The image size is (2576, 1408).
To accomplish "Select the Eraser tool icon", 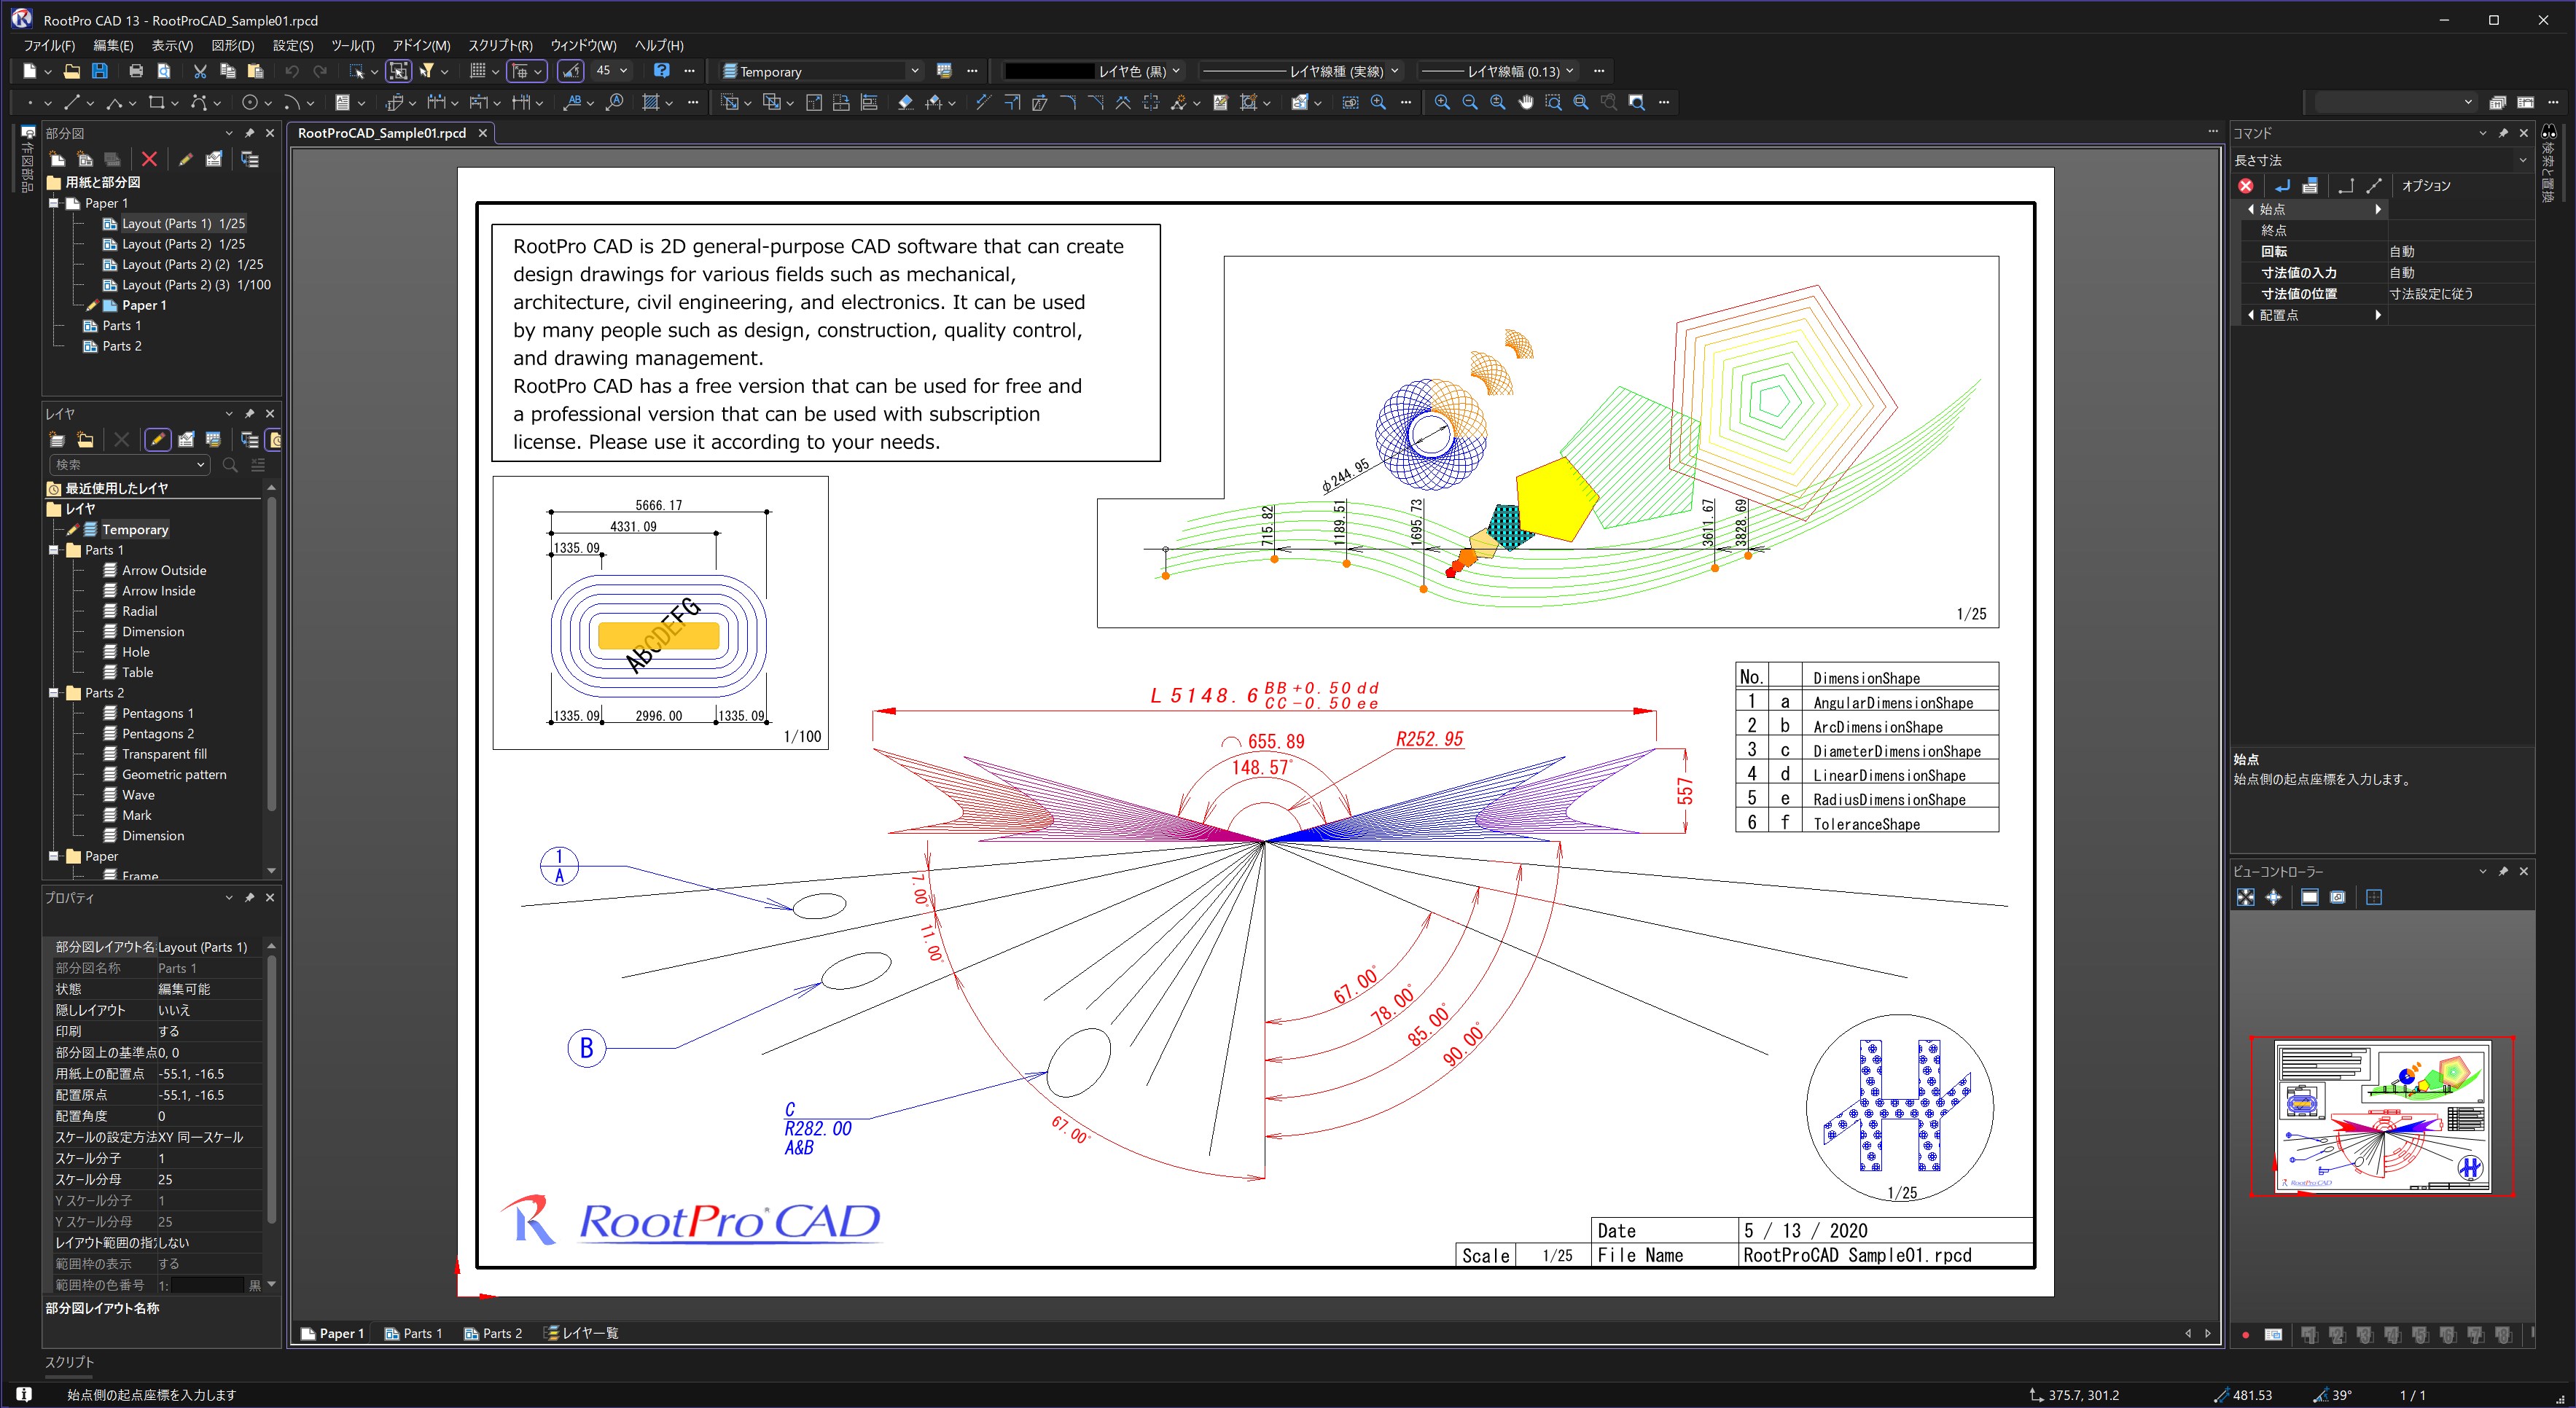I will click(905, 102).
